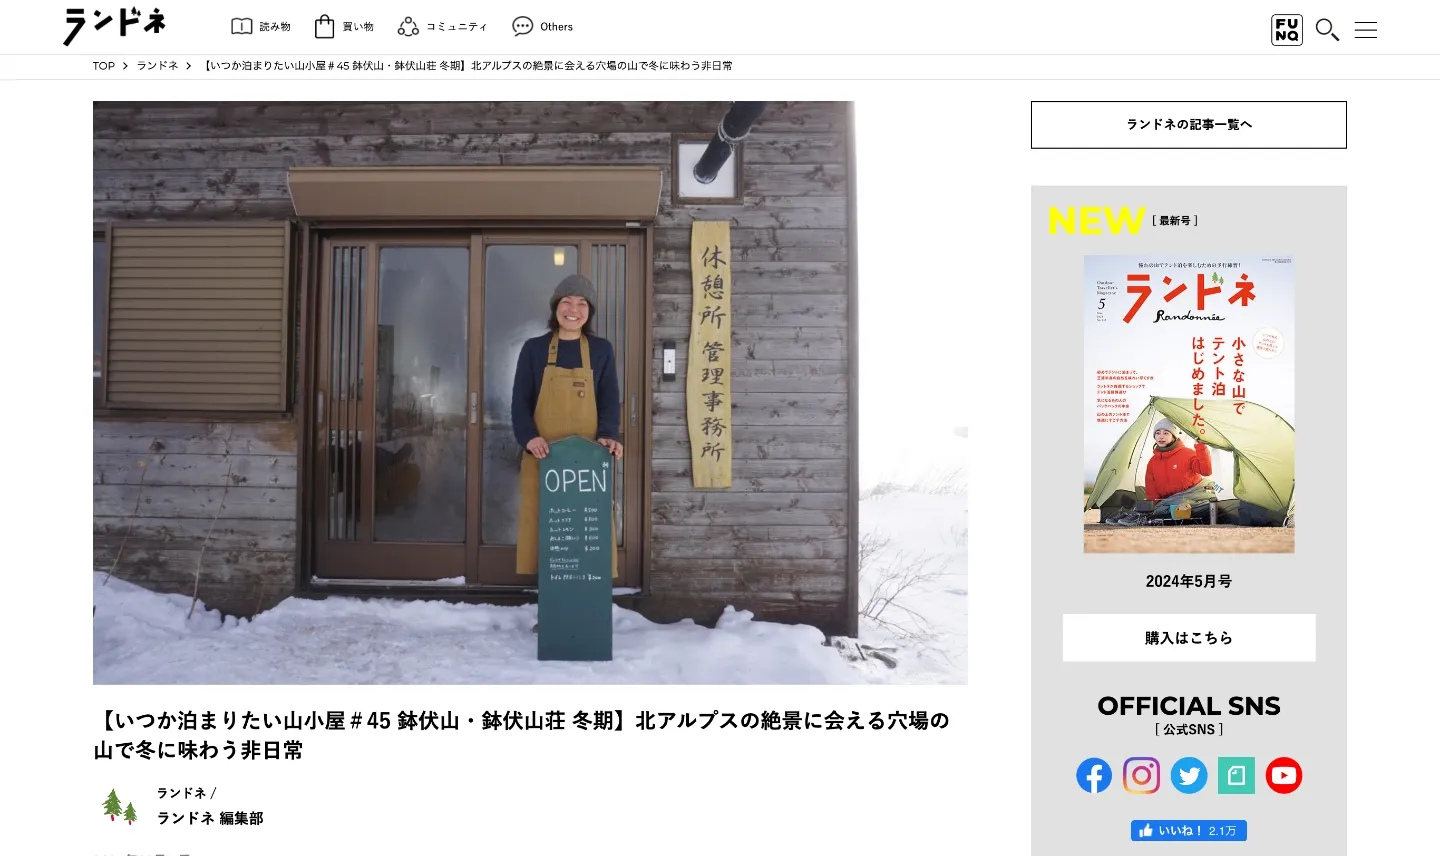Like the page with いいね! button
The height and width of the screenshot is (856, 1440).
tap(1189, 831)
